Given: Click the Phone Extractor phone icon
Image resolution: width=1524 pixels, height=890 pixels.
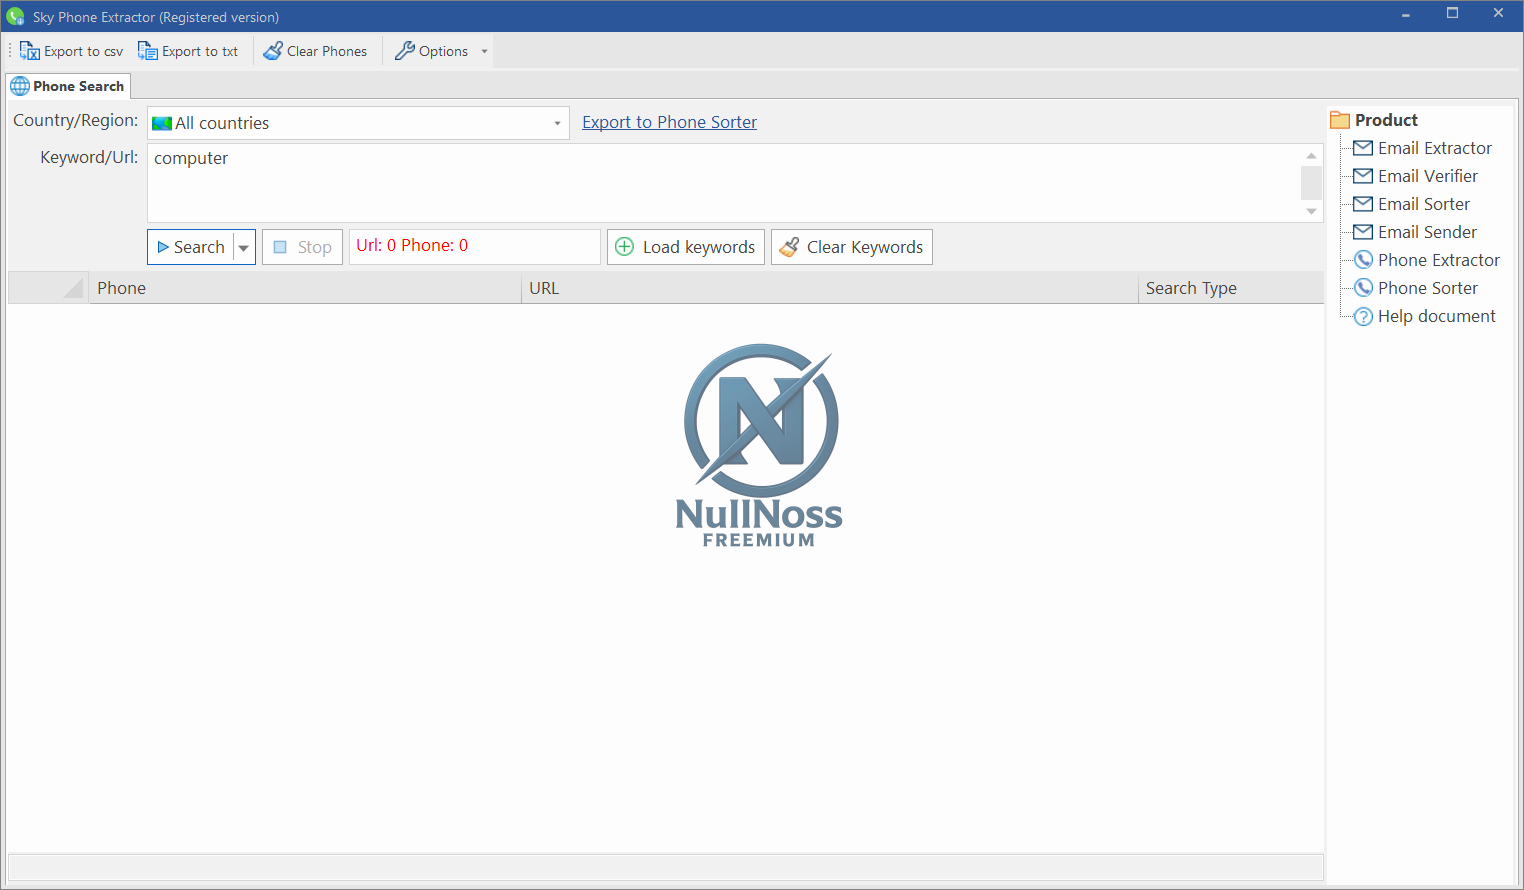Looking at the screenshot, I should (x=1363, y=260).
